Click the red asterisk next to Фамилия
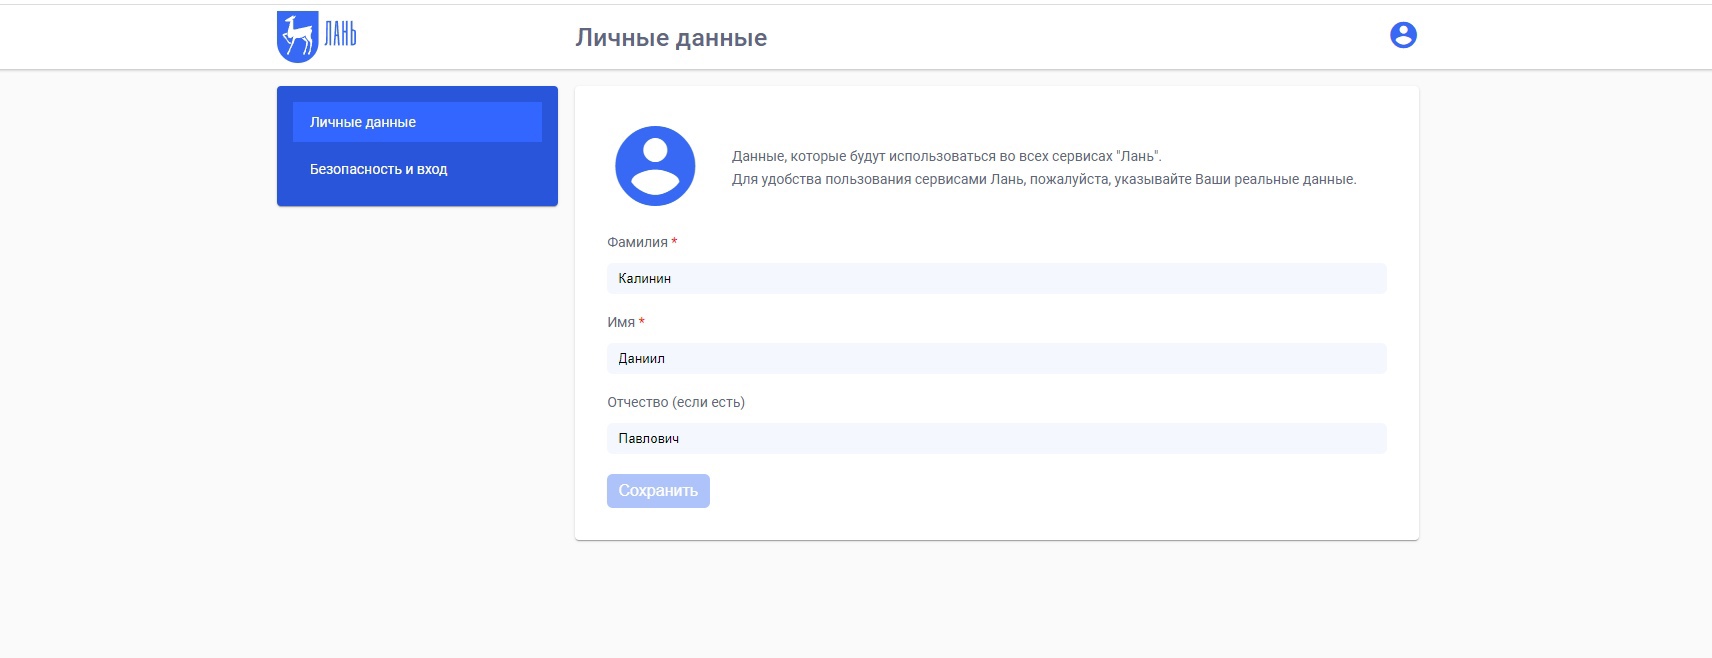Screen dimensions: 1712x658 click(674, 242)
